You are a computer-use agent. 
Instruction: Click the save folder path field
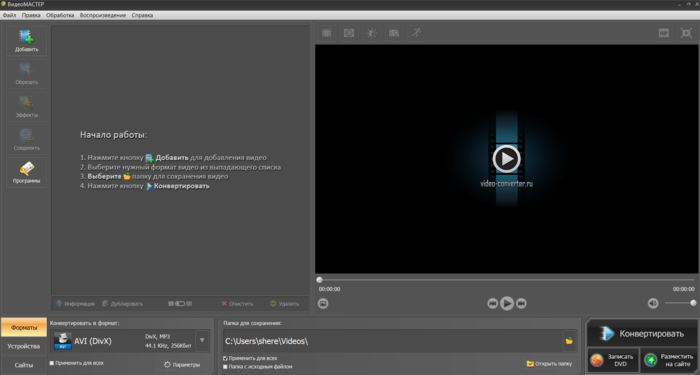click(392, 341)
